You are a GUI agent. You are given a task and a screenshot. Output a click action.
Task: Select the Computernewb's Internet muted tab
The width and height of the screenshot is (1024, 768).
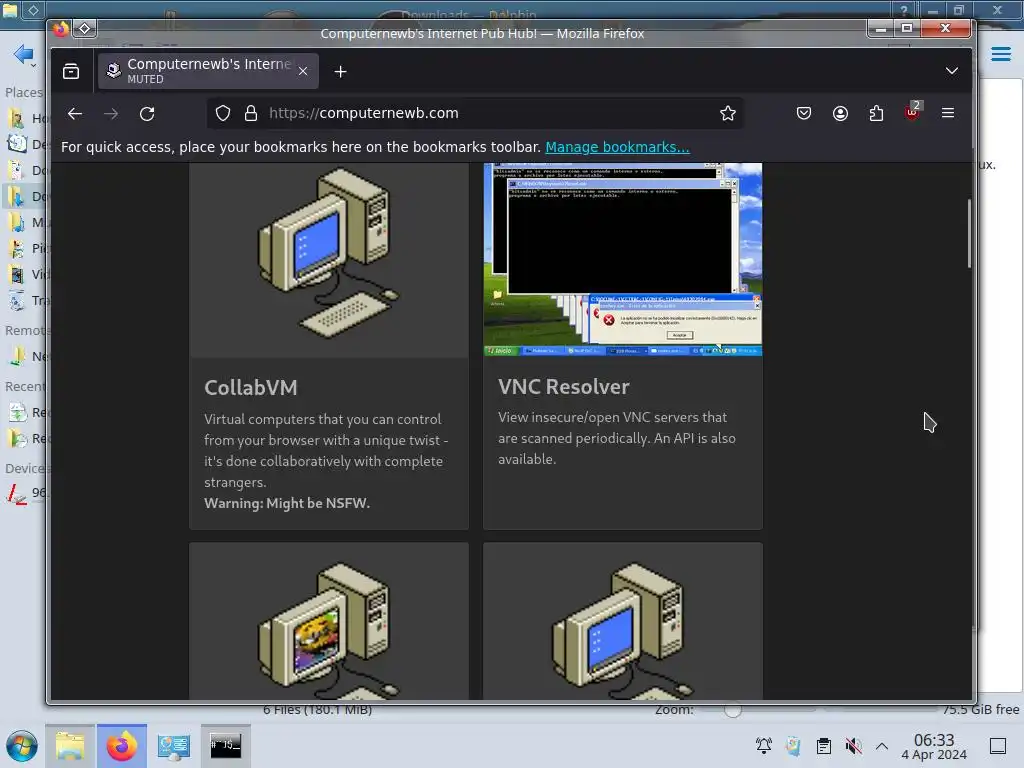(208, 71)
